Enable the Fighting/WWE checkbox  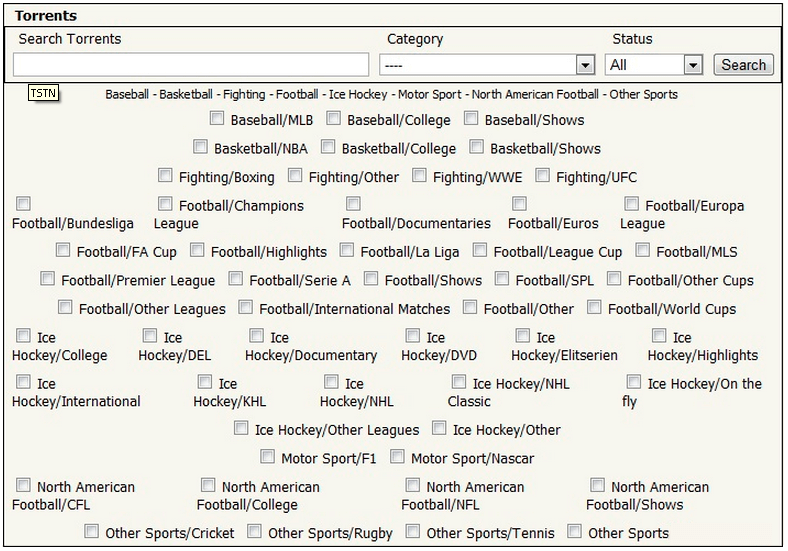pyautogui.click(x=419, y=175)
